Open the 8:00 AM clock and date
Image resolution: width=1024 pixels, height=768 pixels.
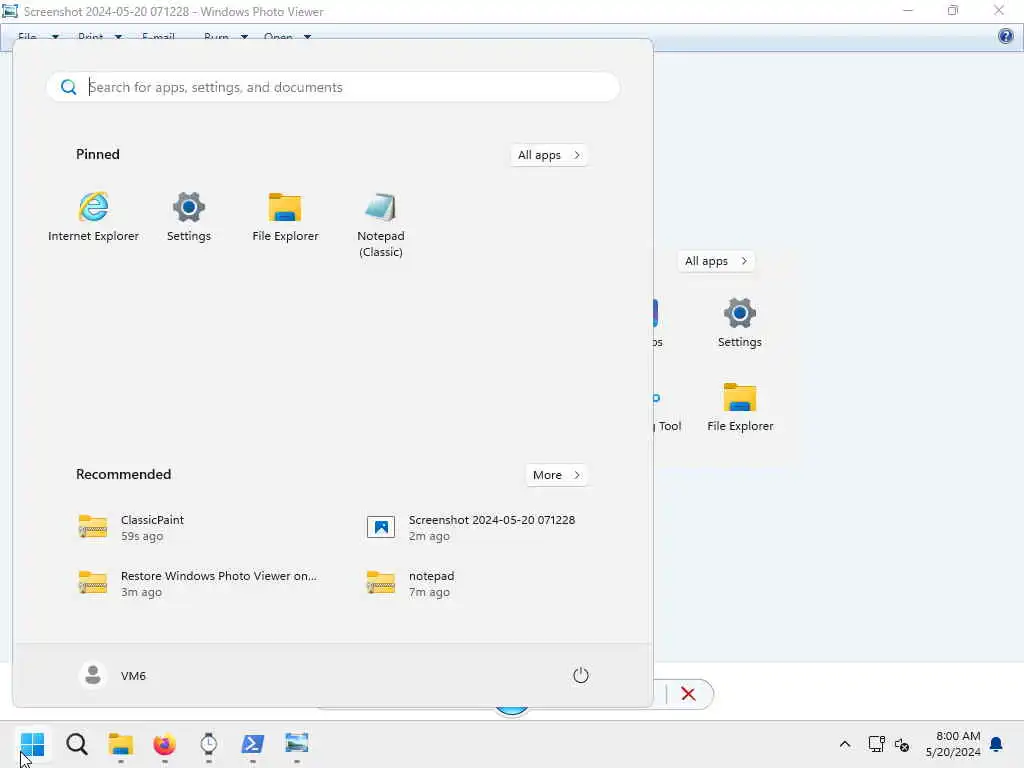(x=953, y=744)
